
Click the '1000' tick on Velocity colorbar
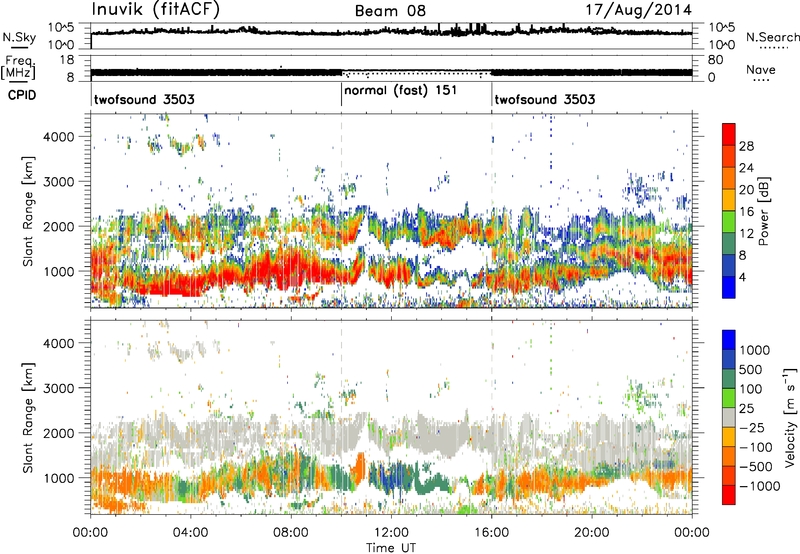(755, 350)
